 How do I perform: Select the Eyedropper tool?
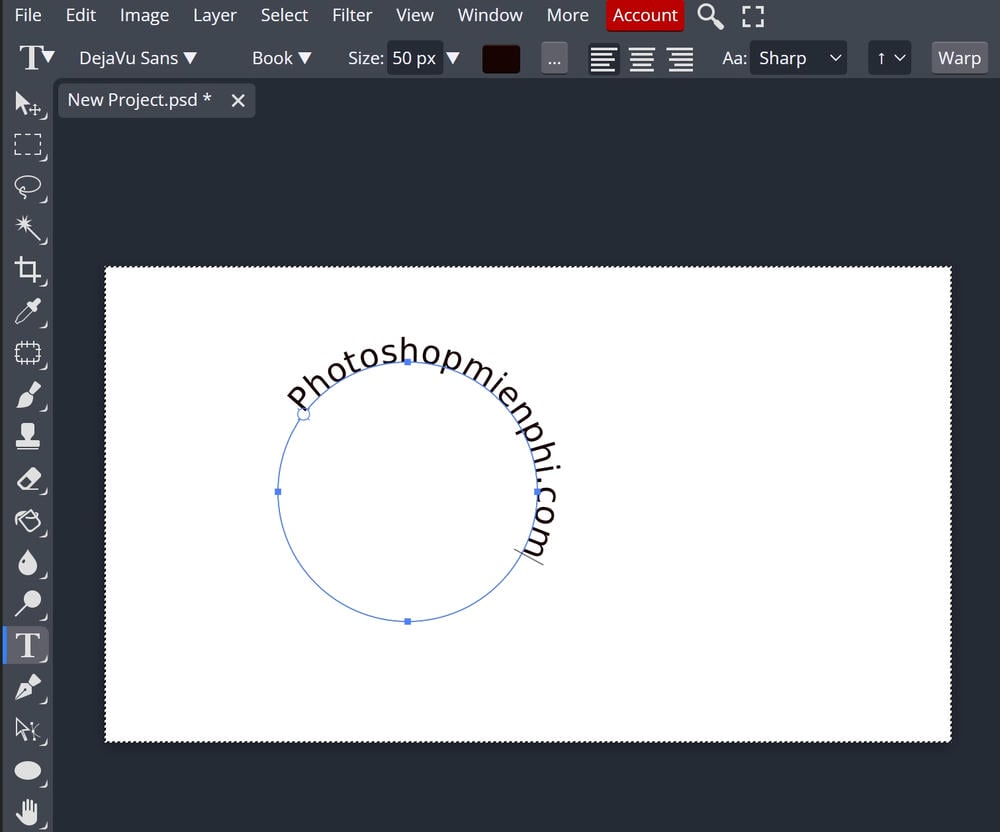pyautogui.click(x=27, y=311)
